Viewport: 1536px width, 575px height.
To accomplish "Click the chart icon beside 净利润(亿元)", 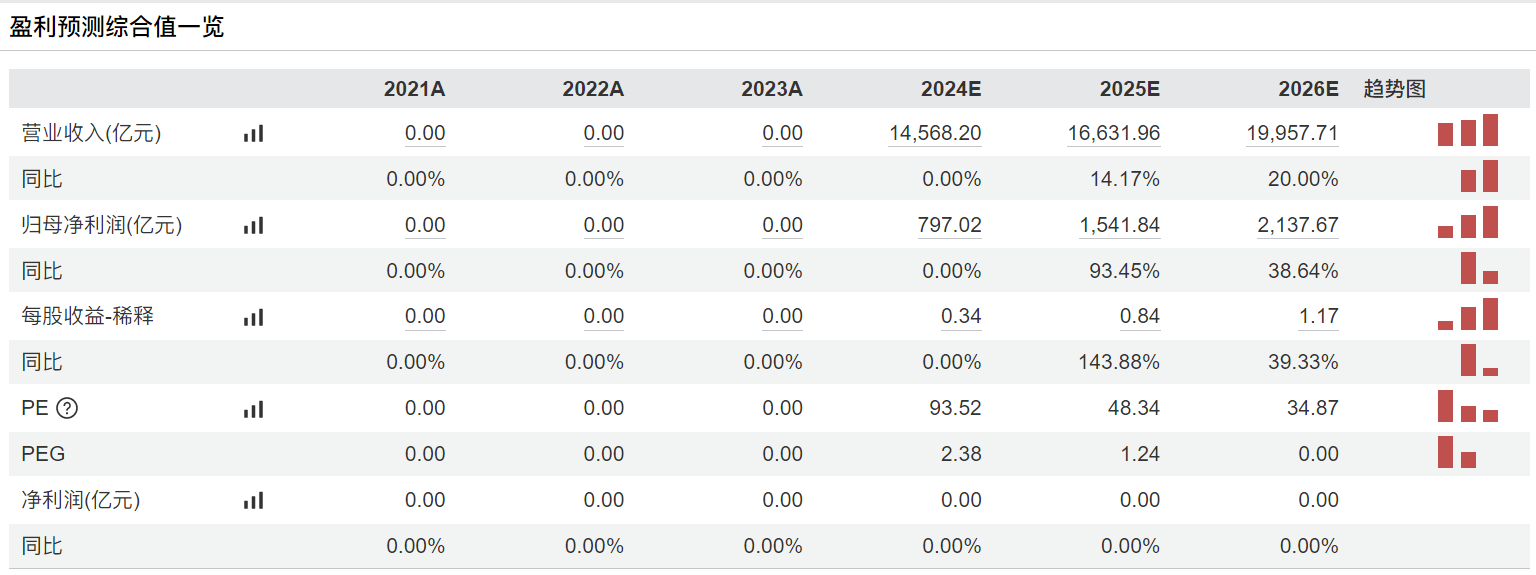I will (x=253, y=500).
